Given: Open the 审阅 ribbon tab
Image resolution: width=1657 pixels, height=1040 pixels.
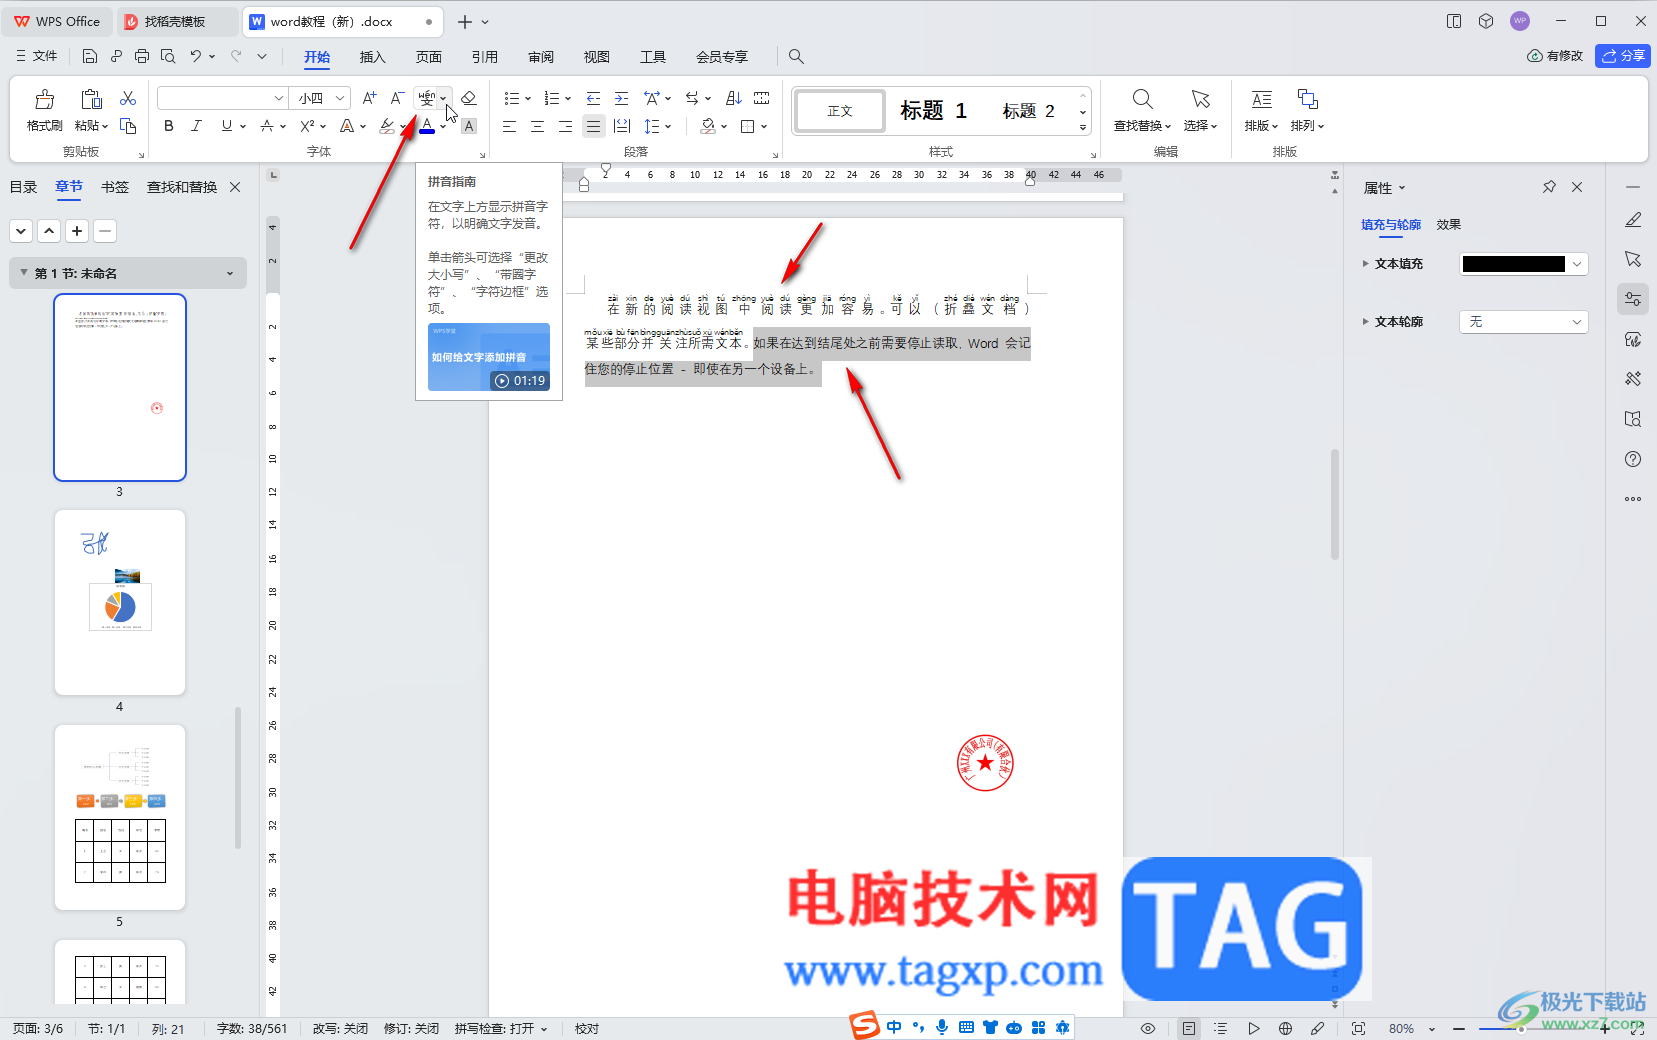Looking at the screenshot, I should point(541,57).
